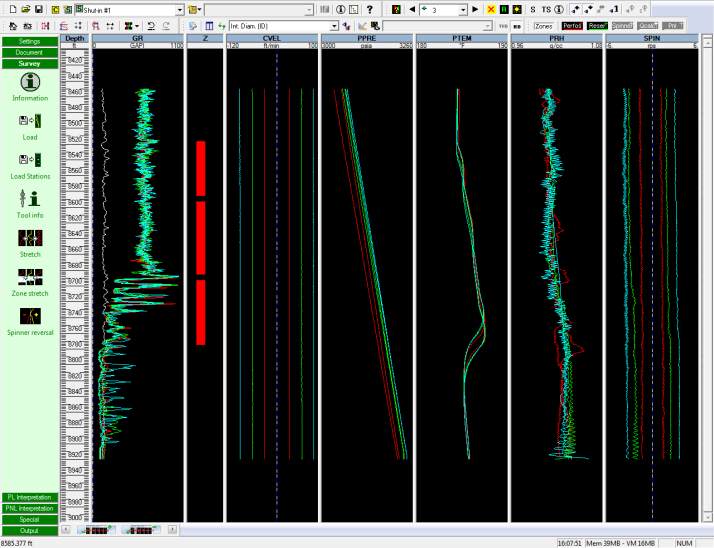Click the first icon in second toolbar row
714x548 pixels.
click(13, 26)
